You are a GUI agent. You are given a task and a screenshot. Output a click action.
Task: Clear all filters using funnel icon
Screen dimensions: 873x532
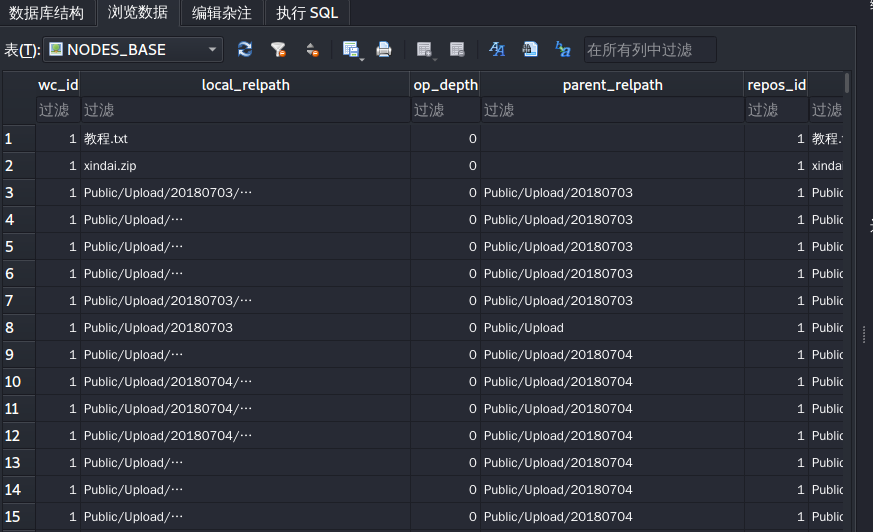click(278, 50)
